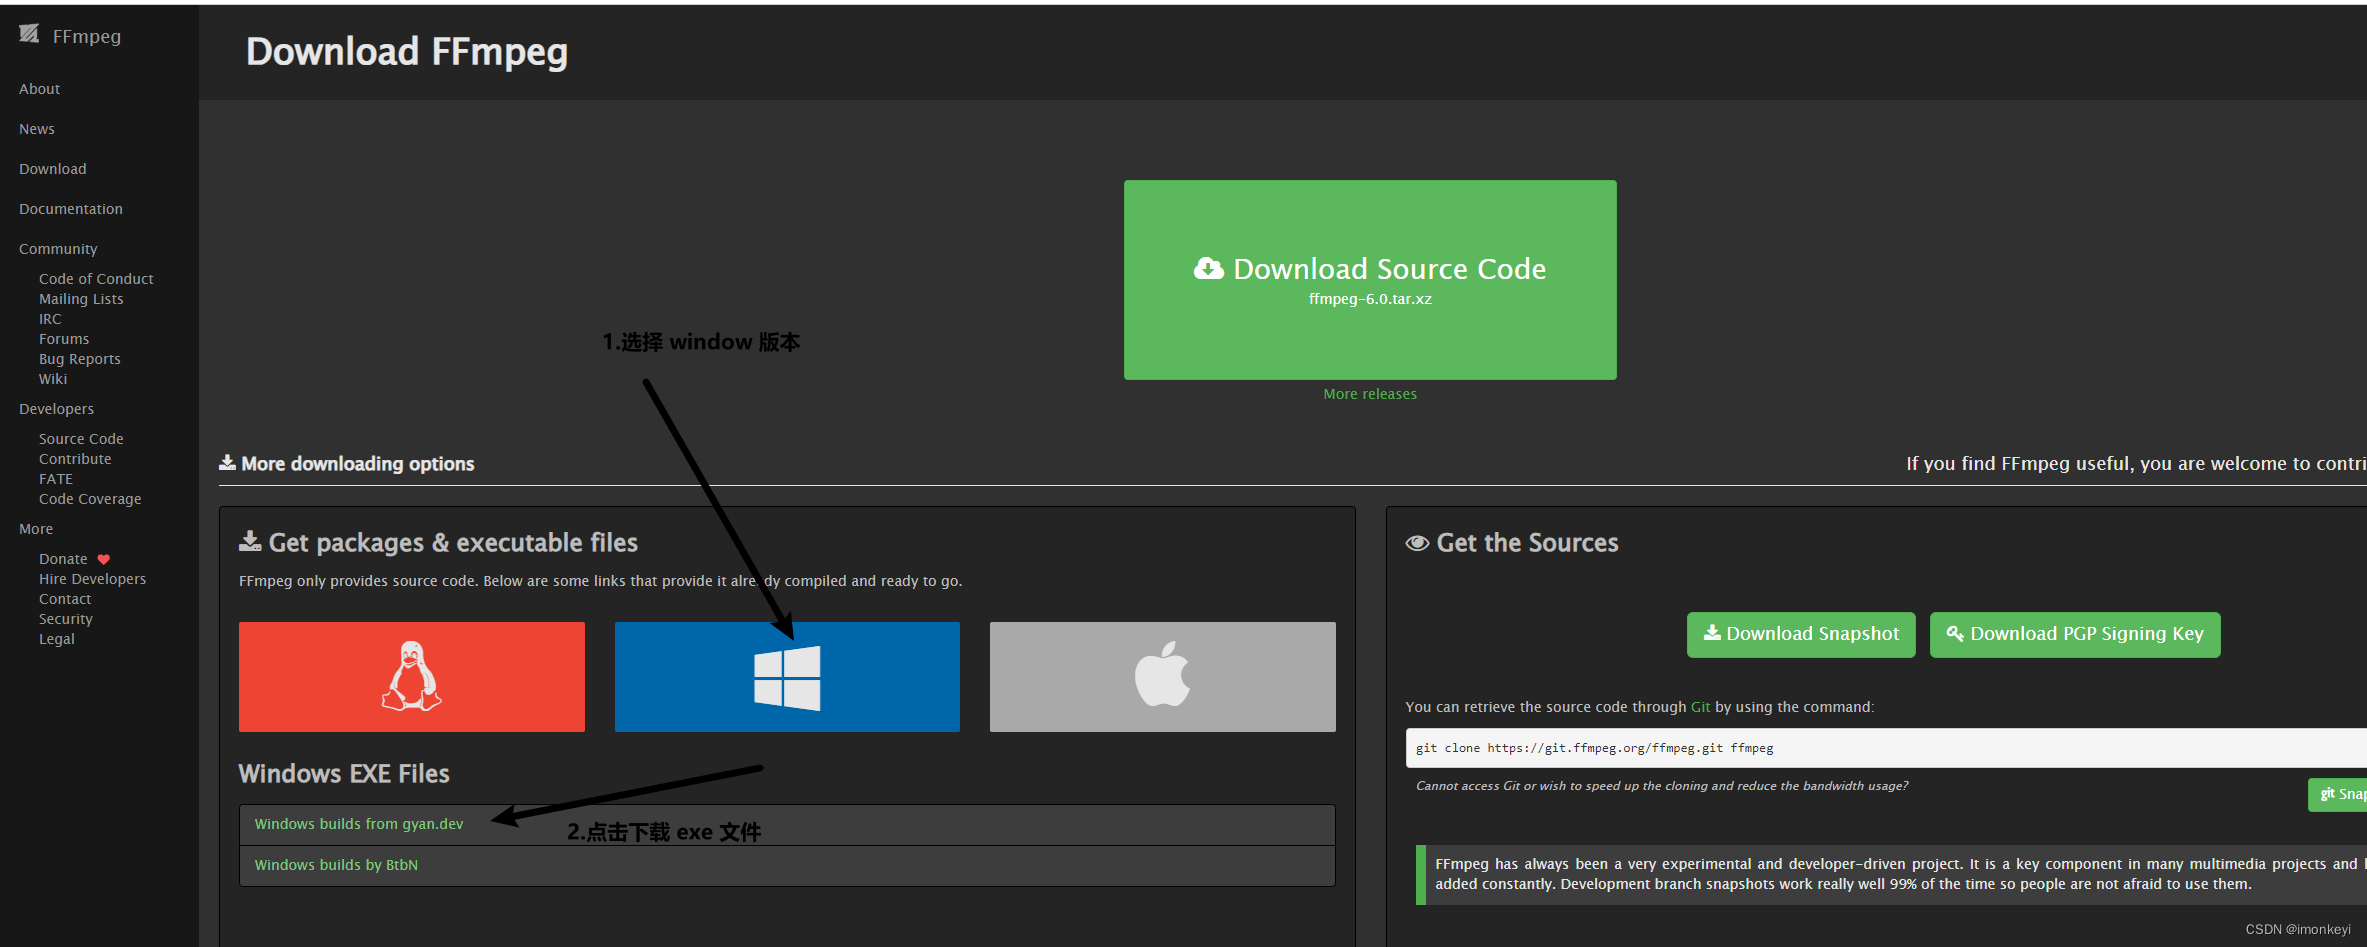Open the Developers sidebar section
The height and width of the screenshot is (947, 2367).
click(57, 409)
